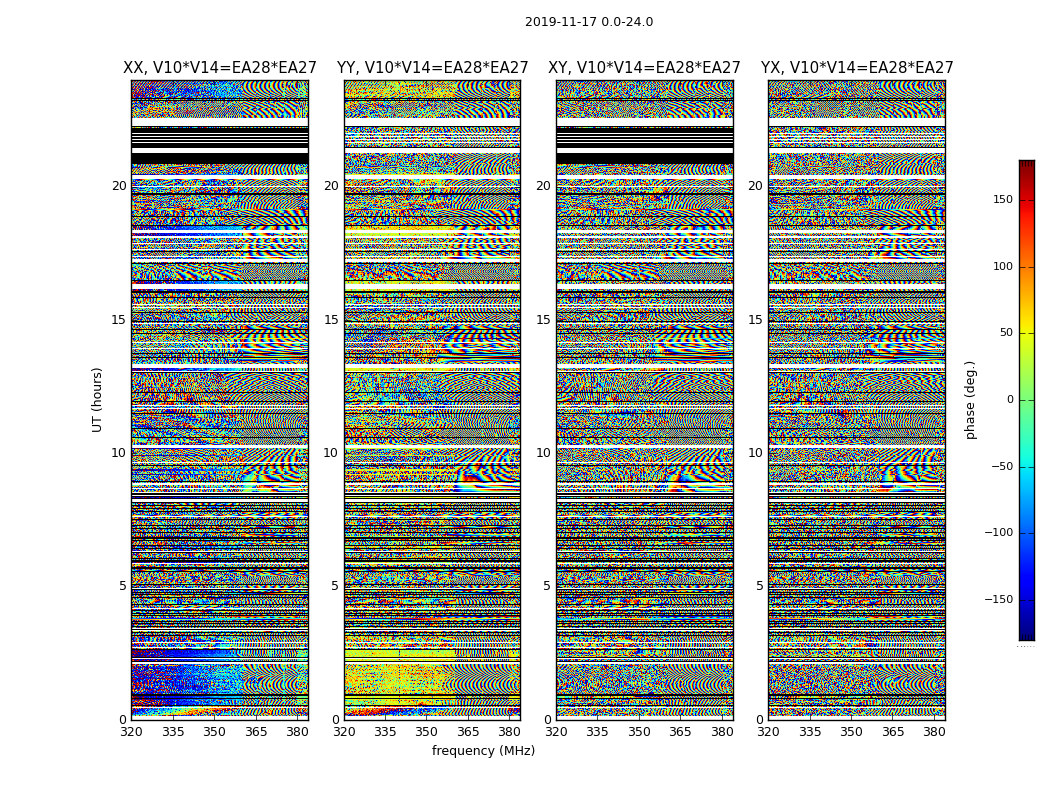Select the XY, V10*V14=EA28*EA27 panel title
This screenshot has height=800, width=1050.
pos(644,68)
